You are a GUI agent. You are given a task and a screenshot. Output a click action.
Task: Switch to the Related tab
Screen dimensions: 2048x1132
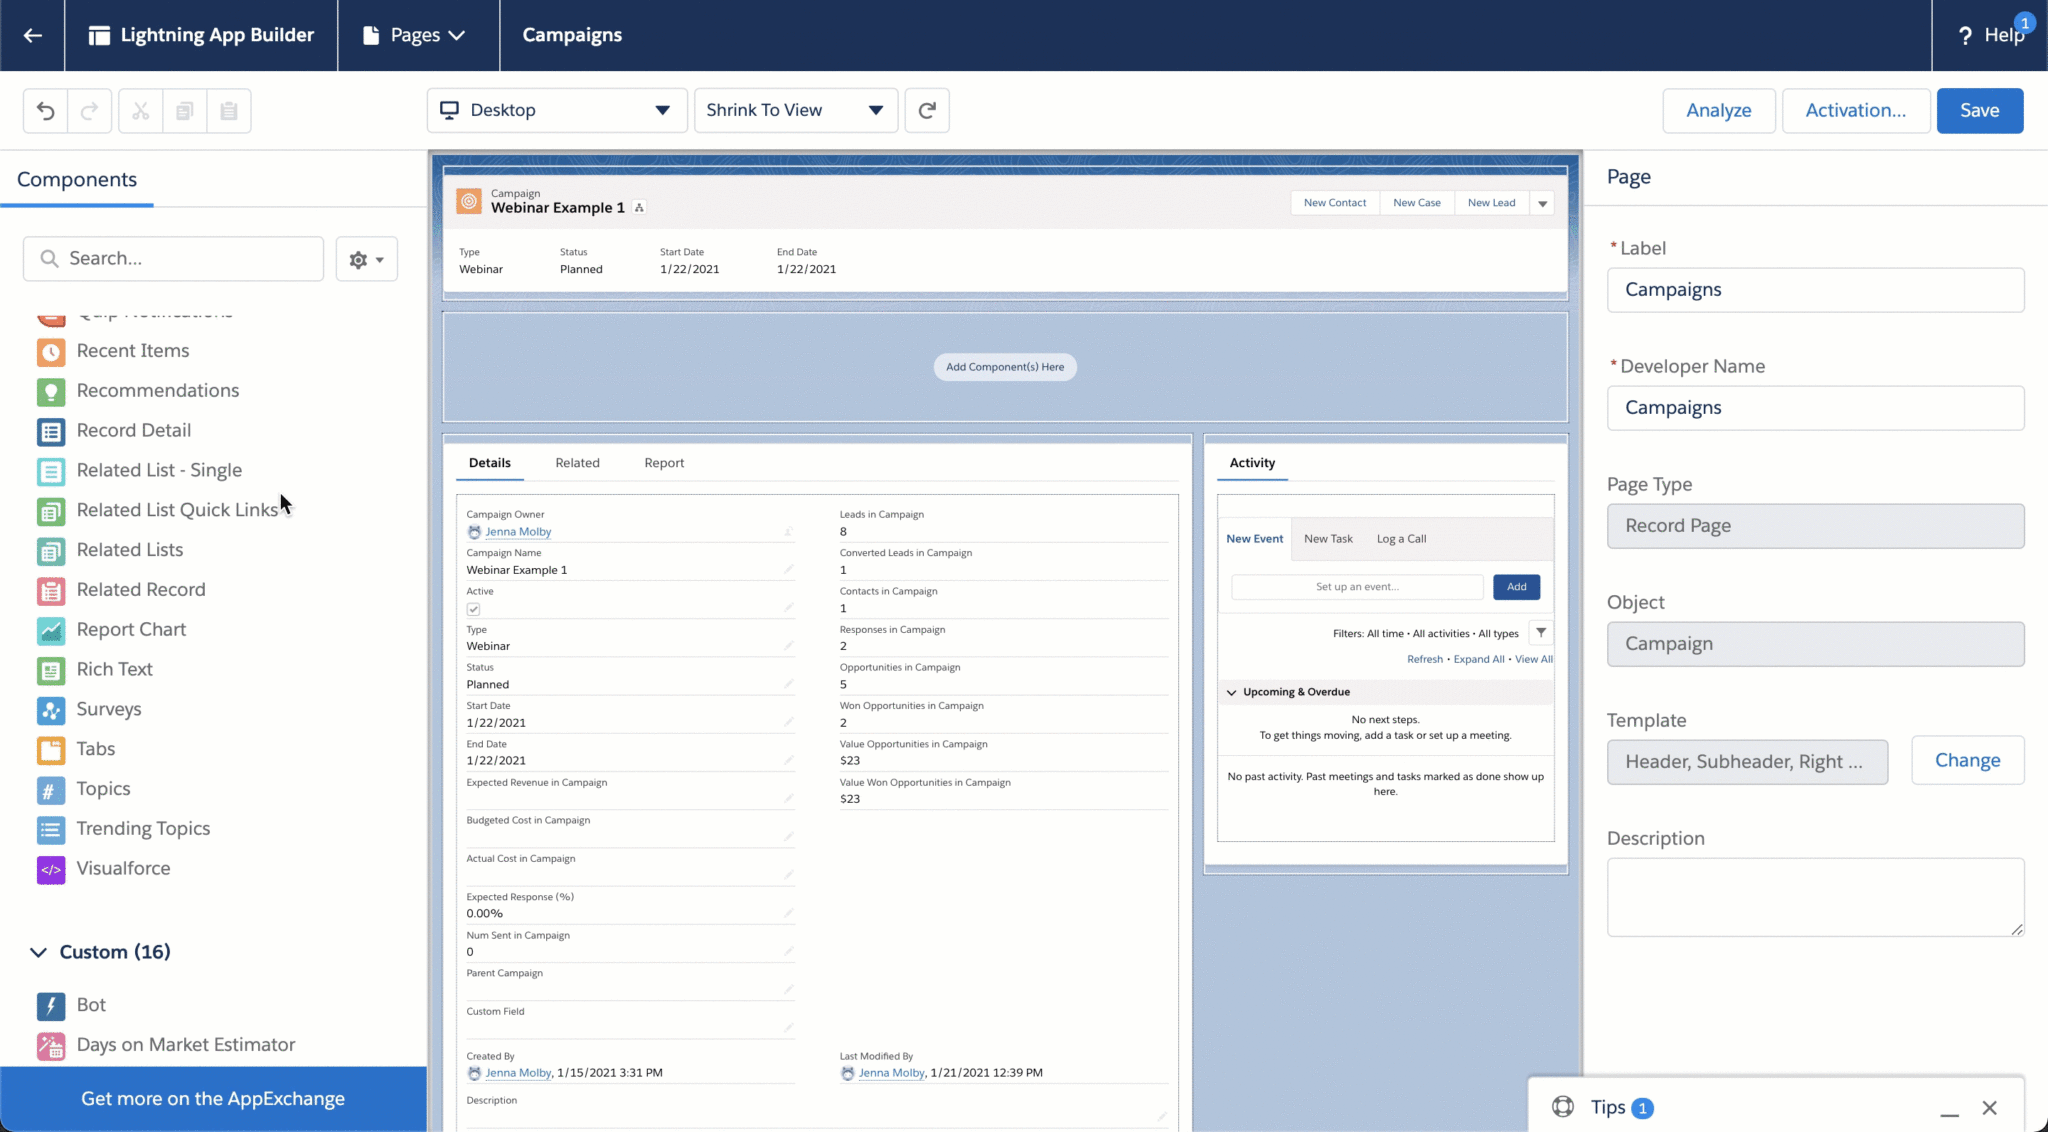coord(577,461)
